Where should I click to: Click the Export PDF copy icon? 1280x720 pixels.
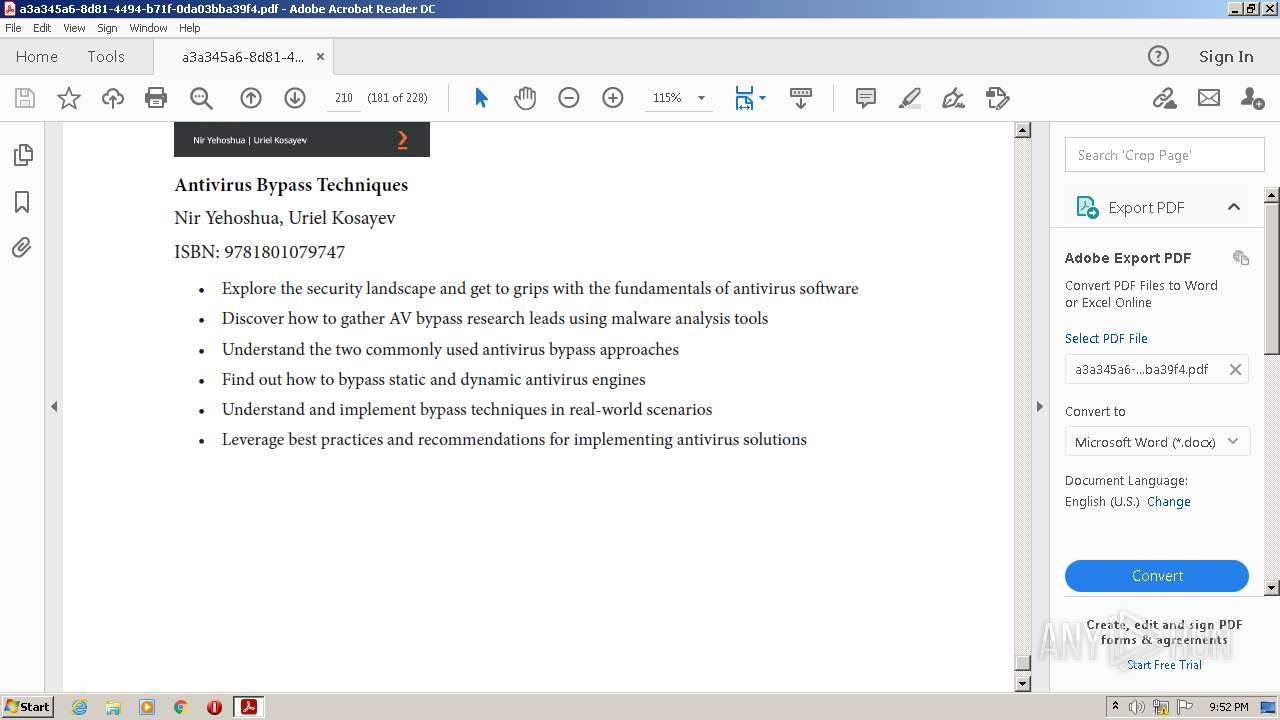tap(1241, 257)
